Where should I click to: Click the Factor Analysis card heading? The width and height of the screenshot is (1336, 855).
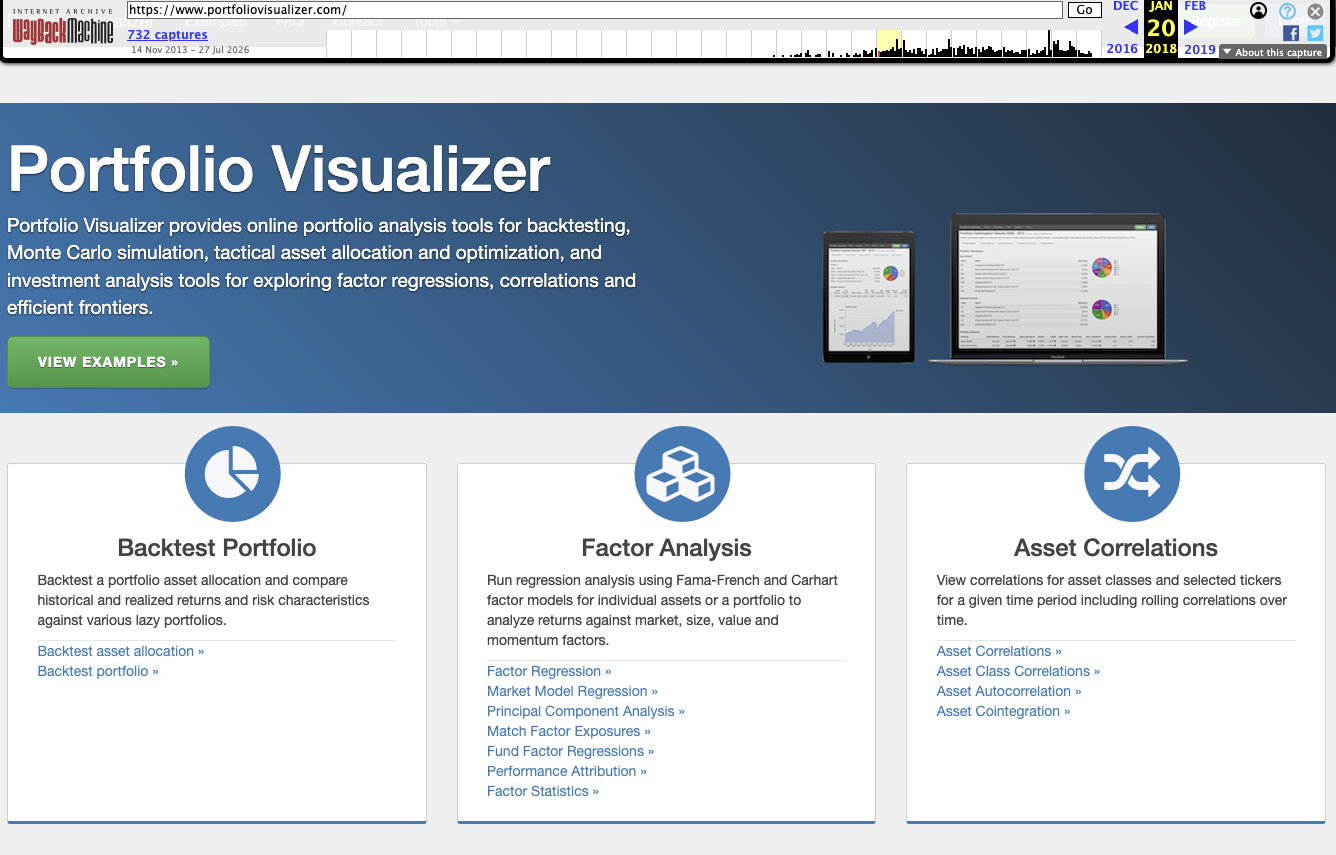point(666,548)
